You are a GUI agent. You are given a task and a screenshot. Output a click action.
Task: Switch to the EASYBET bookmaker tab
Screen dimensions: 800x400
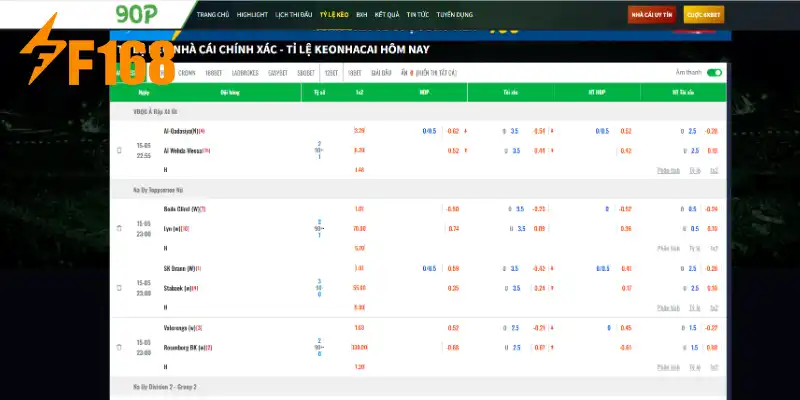pos(278,73)
